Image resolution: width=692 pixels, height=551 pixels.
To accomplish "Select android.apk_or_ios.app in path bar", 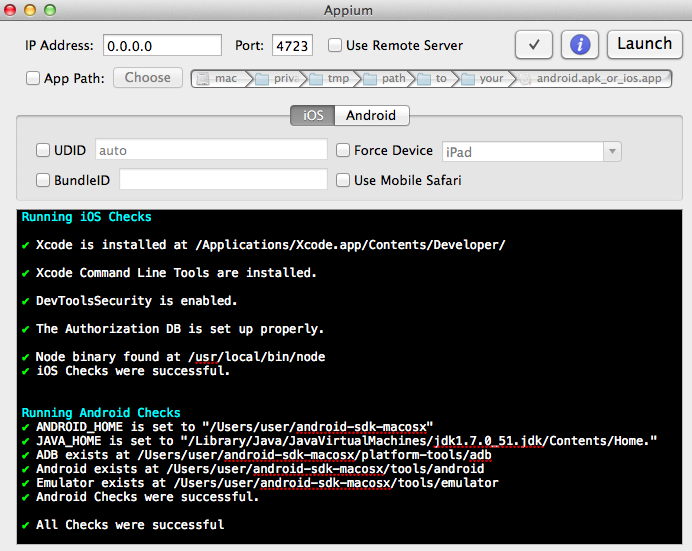I will pos(591,79).
